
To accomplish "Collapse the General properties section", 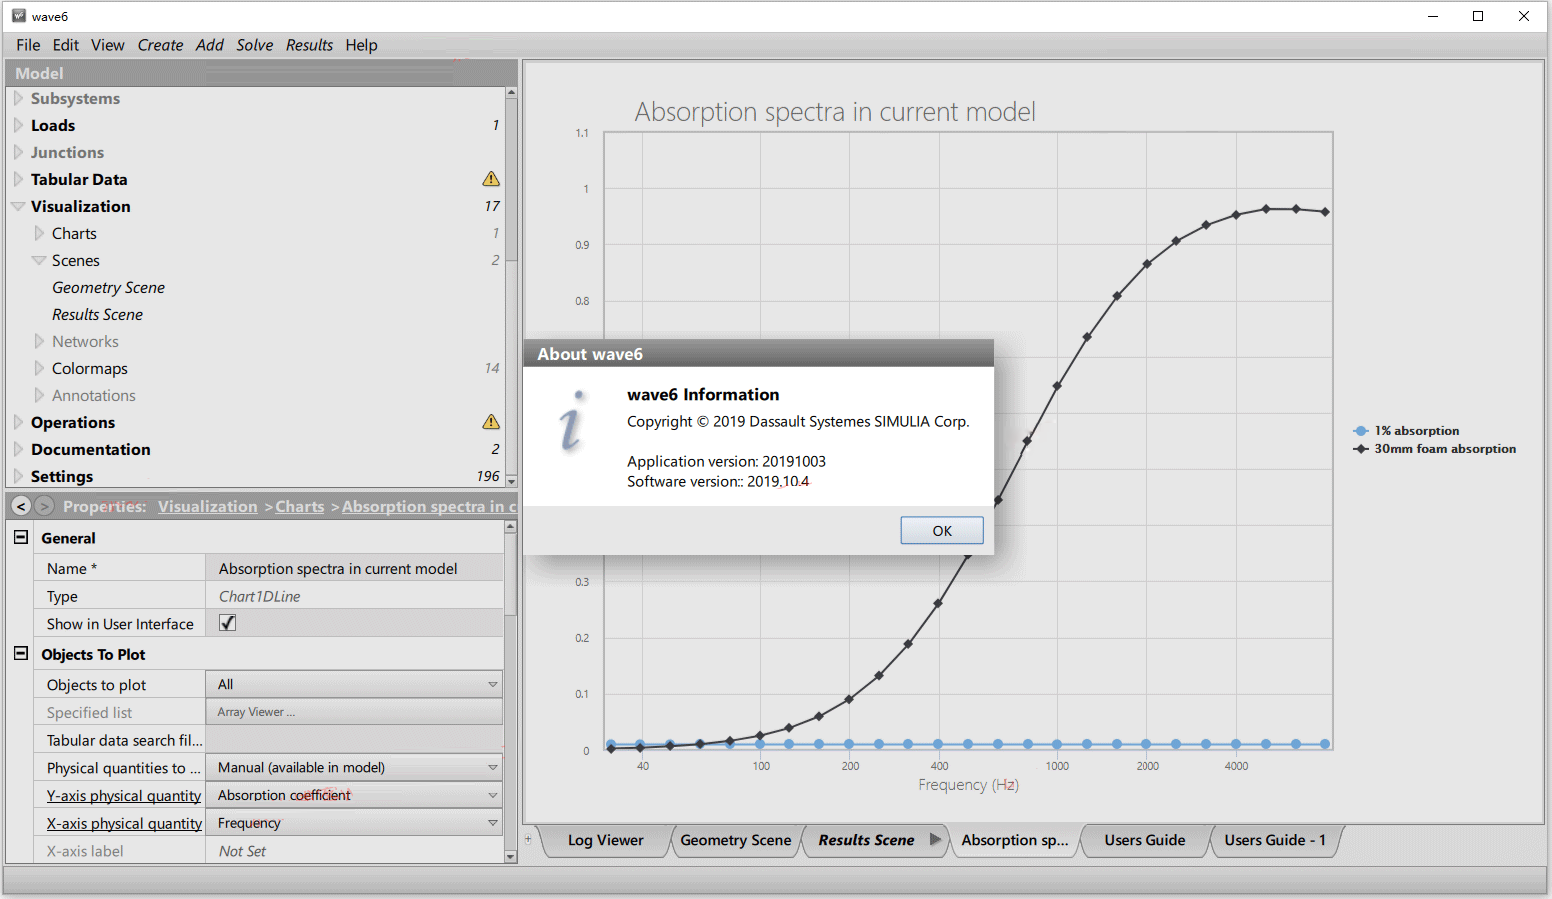I will coord(20,537).
